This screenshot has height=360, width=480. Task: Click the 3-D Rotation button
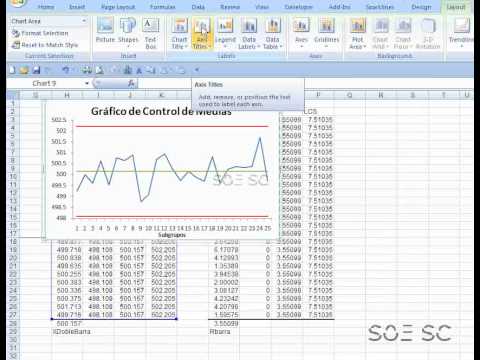[428, 34]
